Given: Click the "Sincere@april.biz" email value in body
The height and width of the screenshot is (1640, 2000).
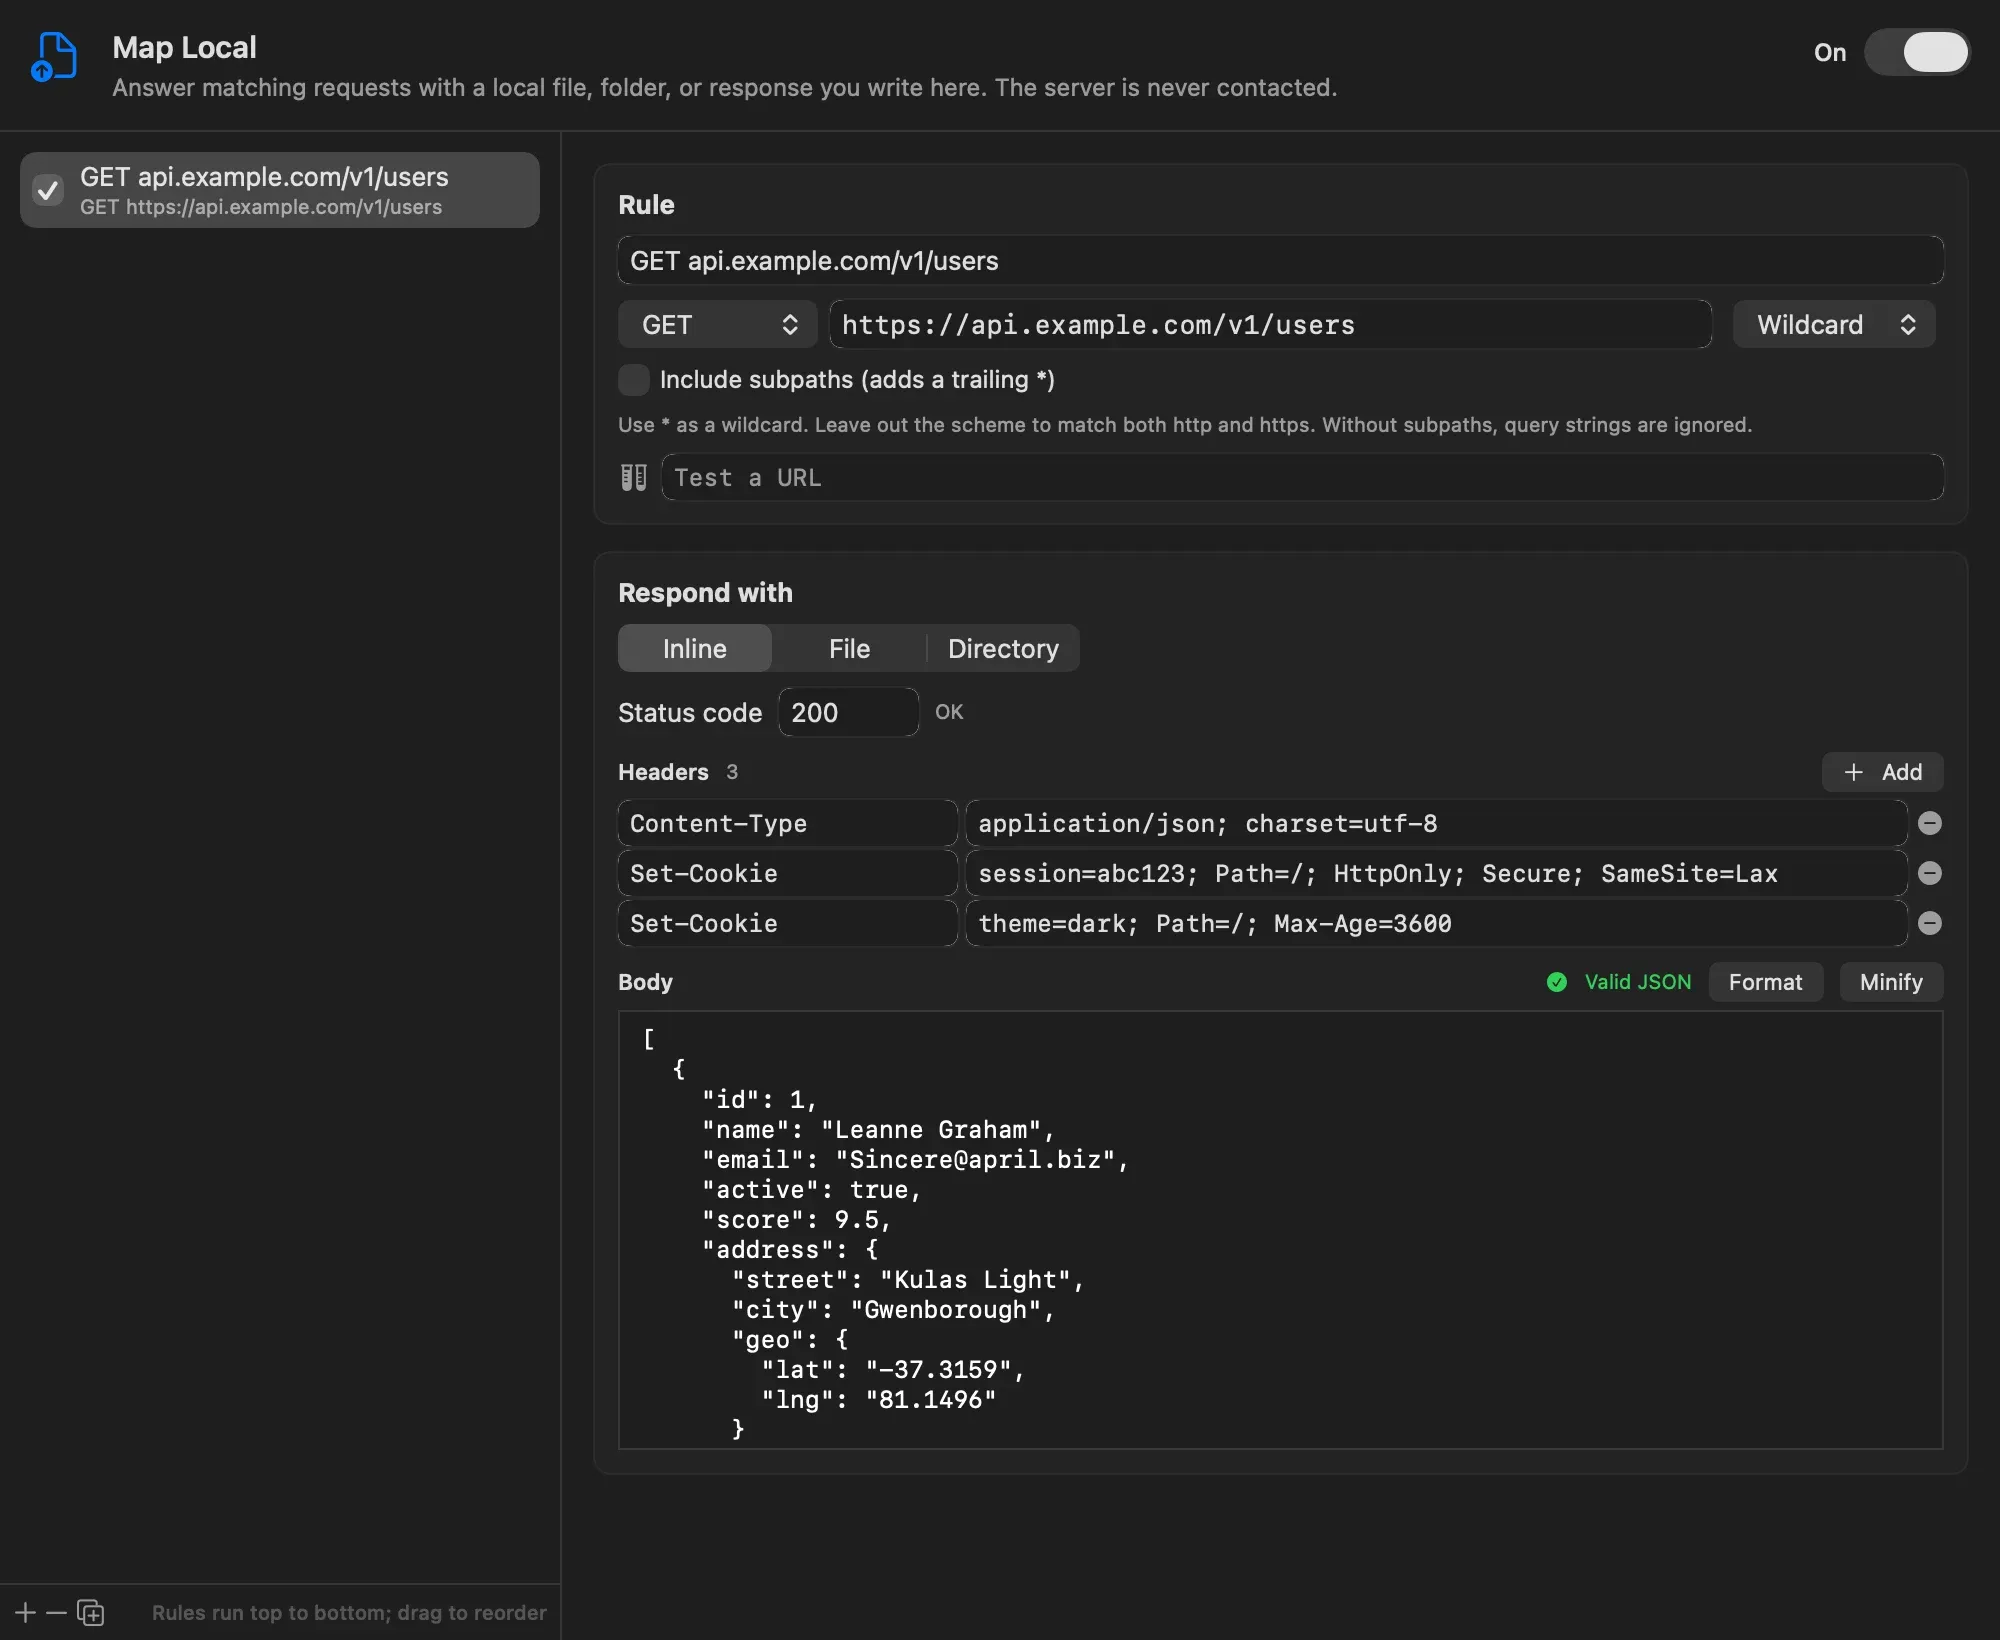Looking at the screenshot, I should pos(975,1160).
